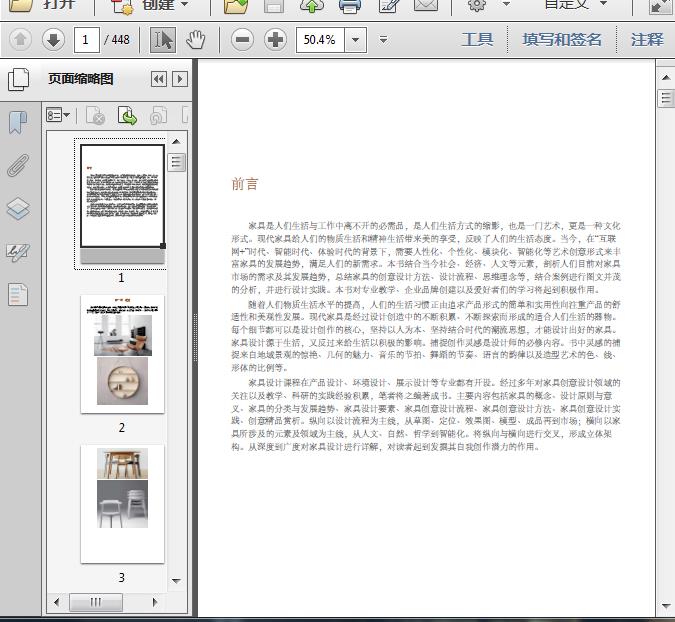Screen dimensions: 675x622
Task: Click the rotate pages icon in the thumbnails toolbar
Action: click(159, 116)
